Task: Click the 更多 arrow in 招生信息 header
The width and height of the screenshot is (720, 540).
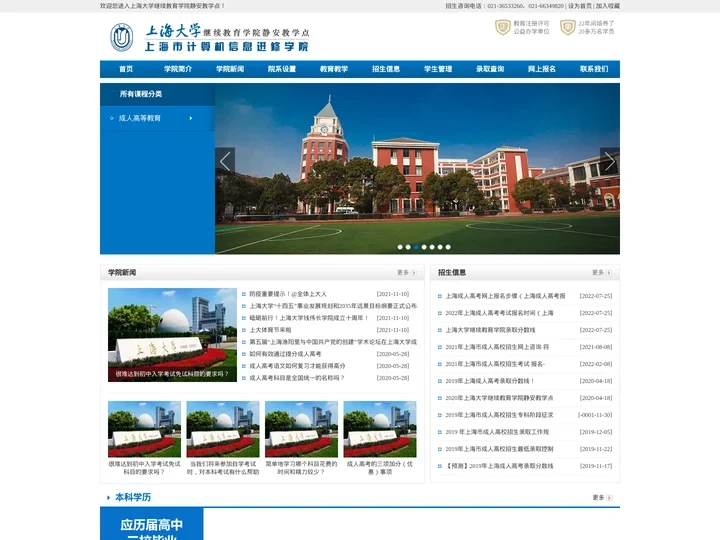Action: (x=609, y=273)
